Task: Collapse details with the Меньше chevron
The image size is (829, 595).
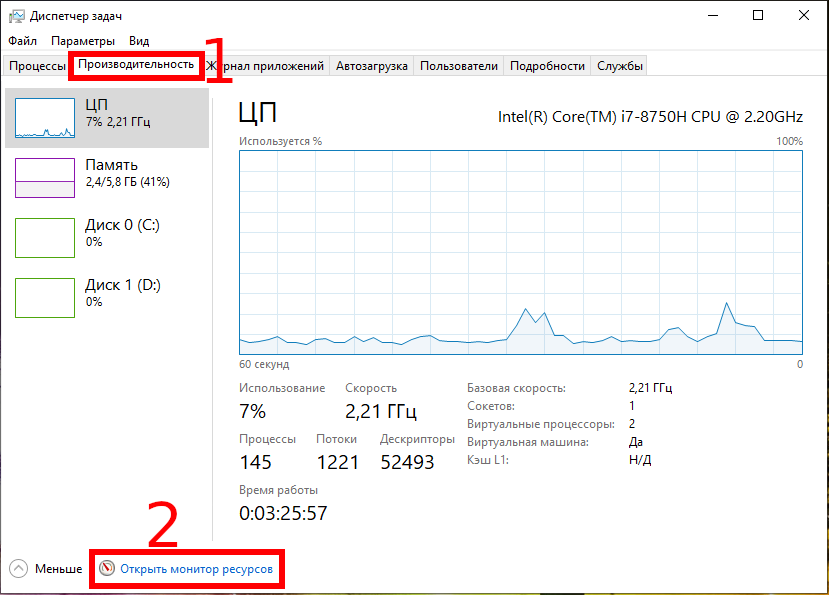Action: 19,569
